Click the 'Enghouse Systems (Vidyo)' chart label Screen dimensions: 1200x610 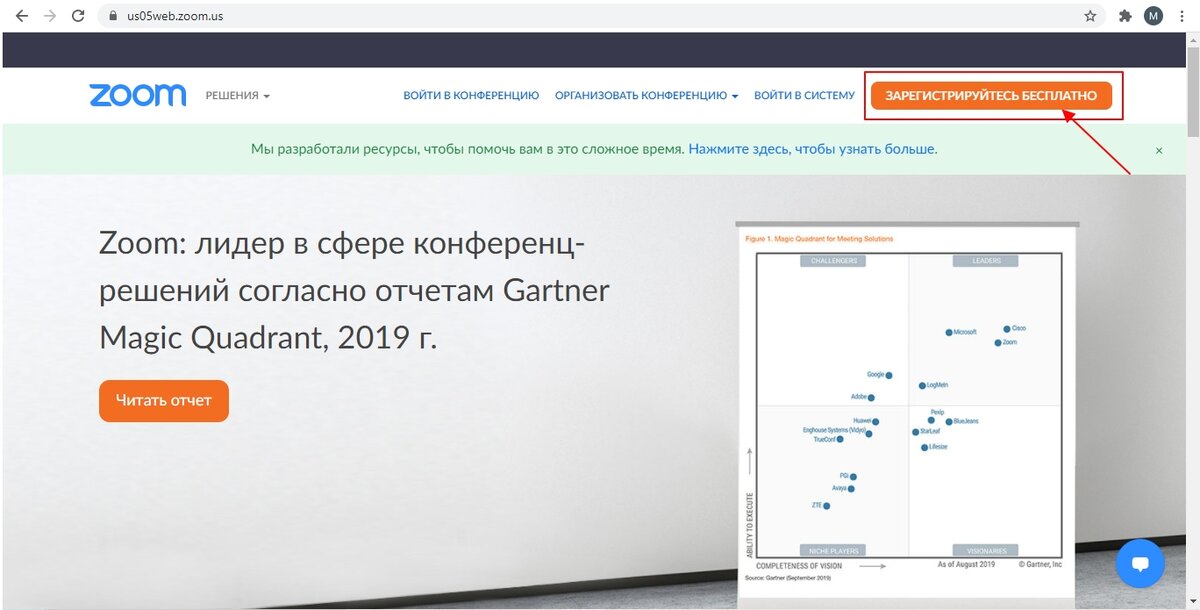coord(834,430)
